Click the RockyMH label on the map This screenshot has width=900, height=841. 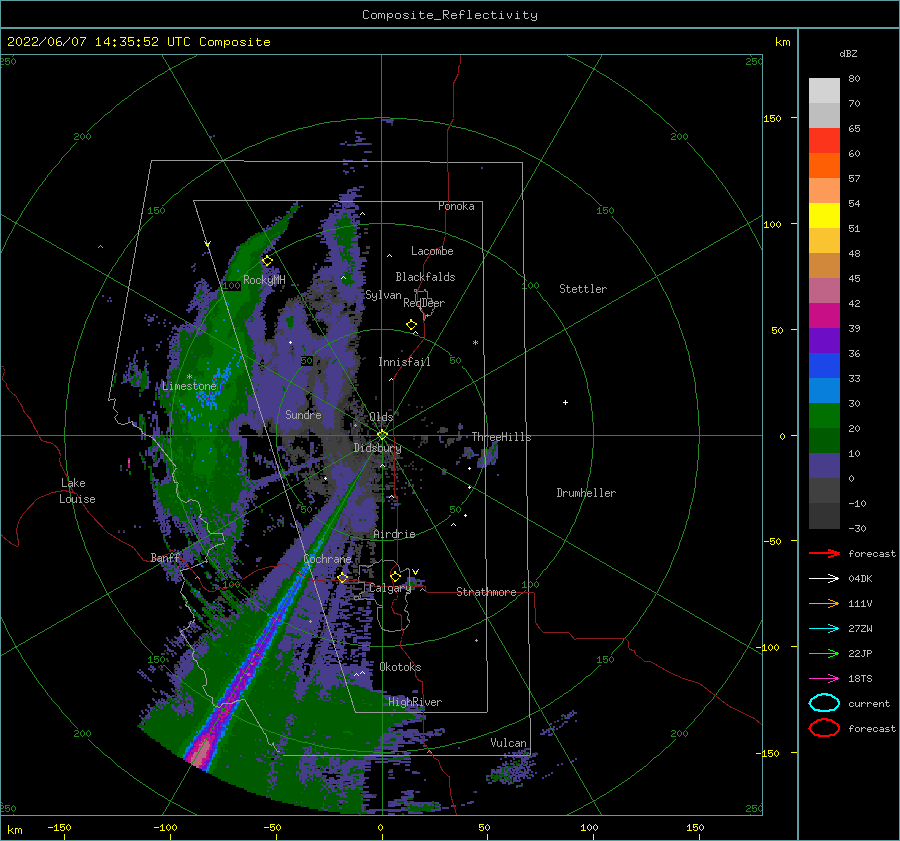coord(264,280)
